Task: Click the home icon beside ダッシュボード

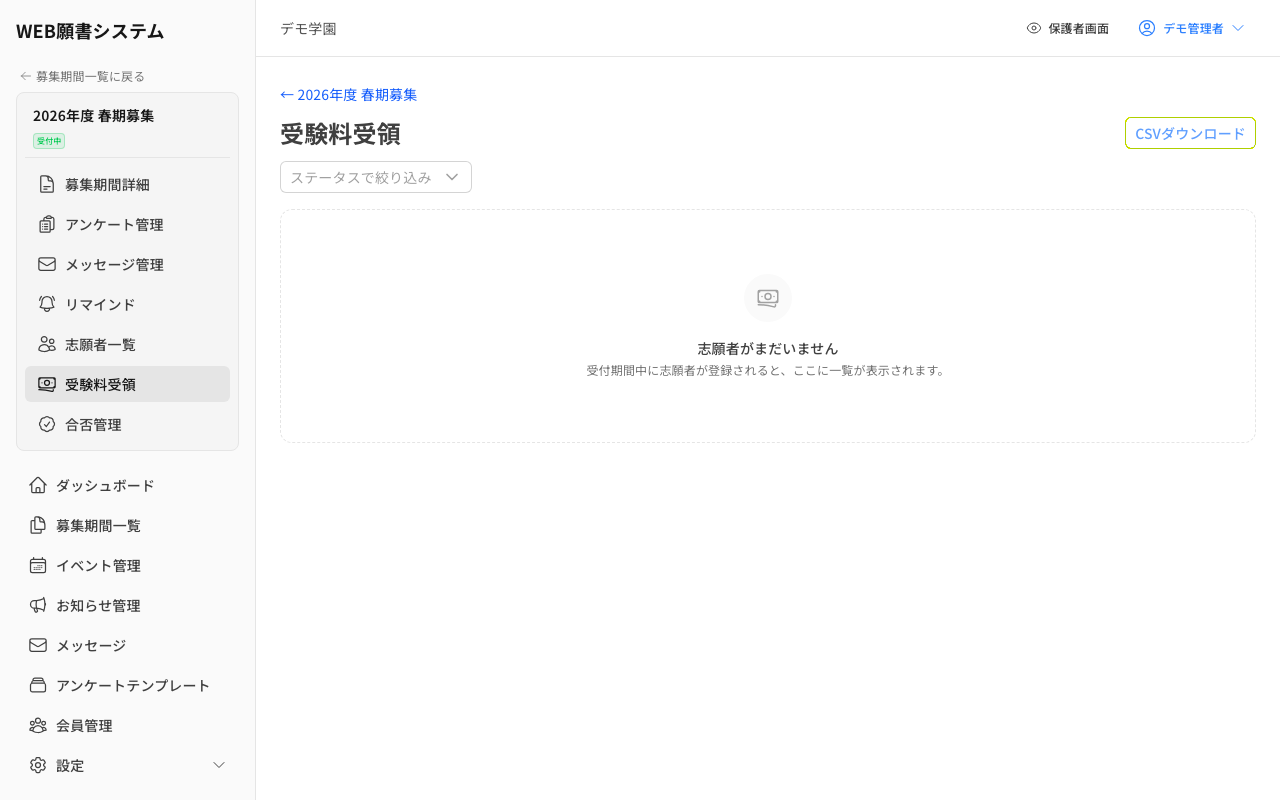Action: (38, 485)
